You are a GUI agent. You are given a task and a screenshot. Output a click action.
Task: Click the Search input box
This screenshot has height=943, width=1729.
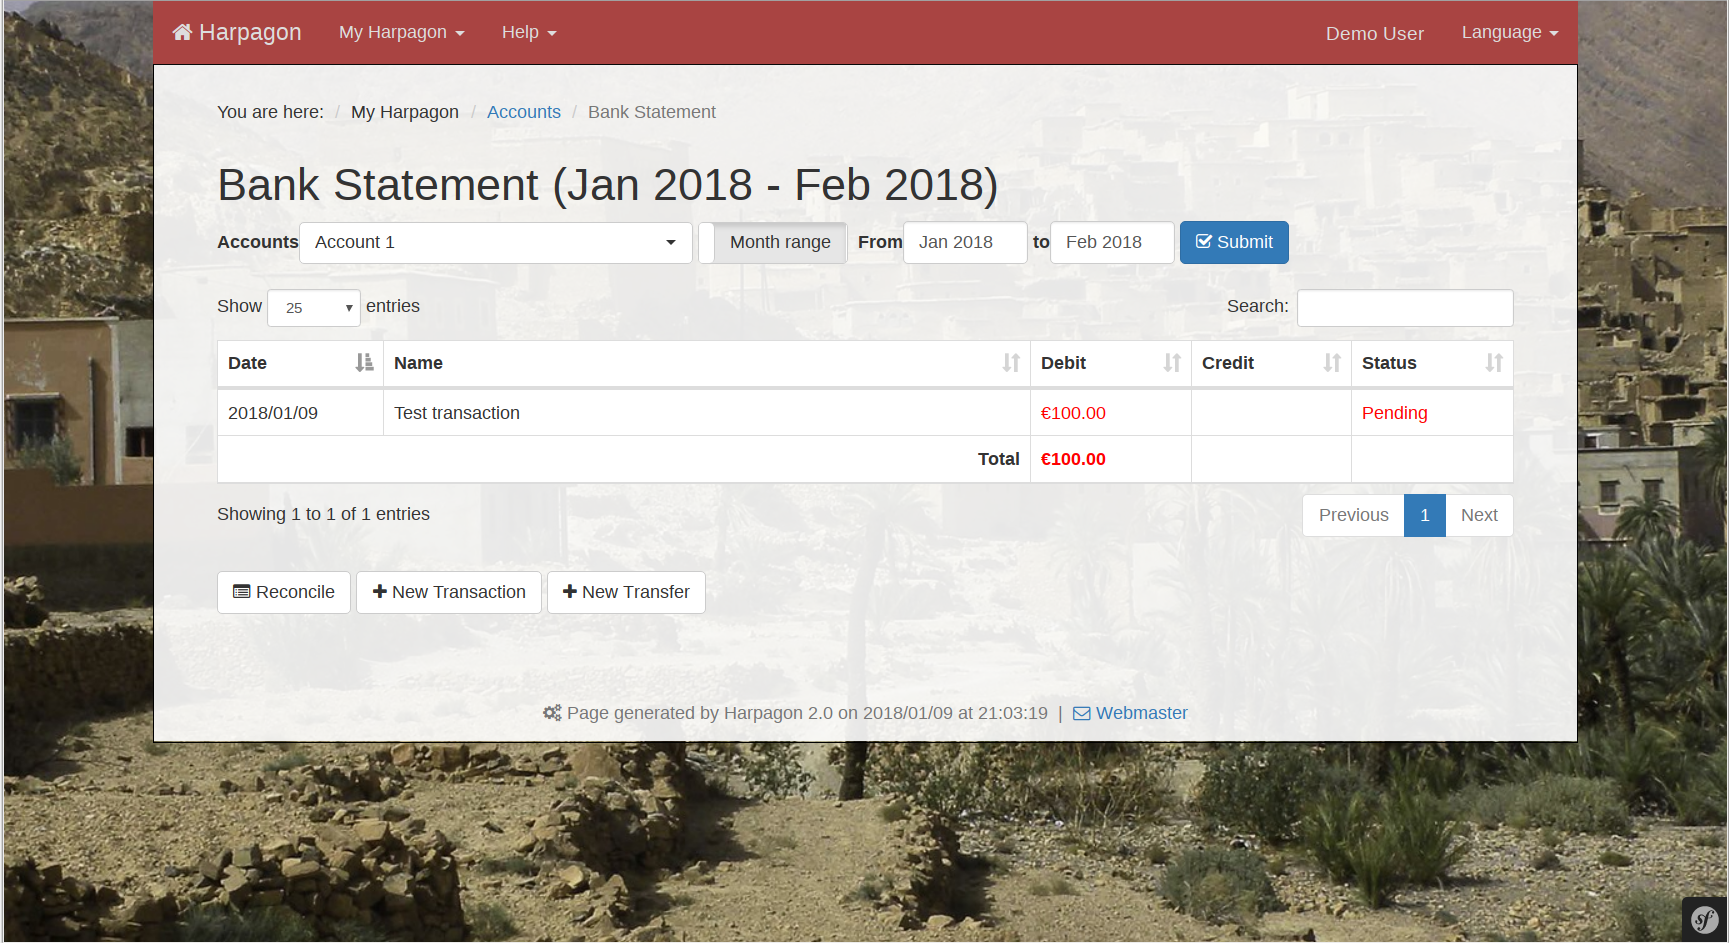[x=1404, y=307]
